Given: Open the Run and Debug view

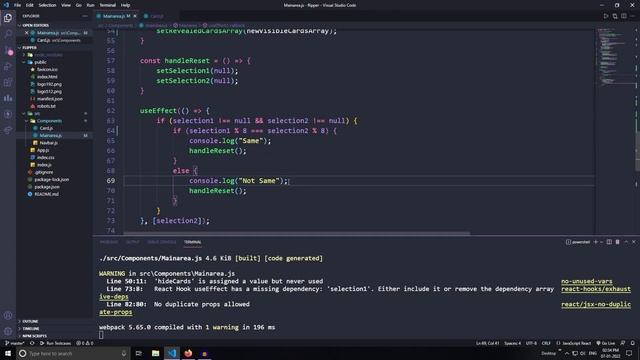Looking at the screenshot, I should 8,66.
